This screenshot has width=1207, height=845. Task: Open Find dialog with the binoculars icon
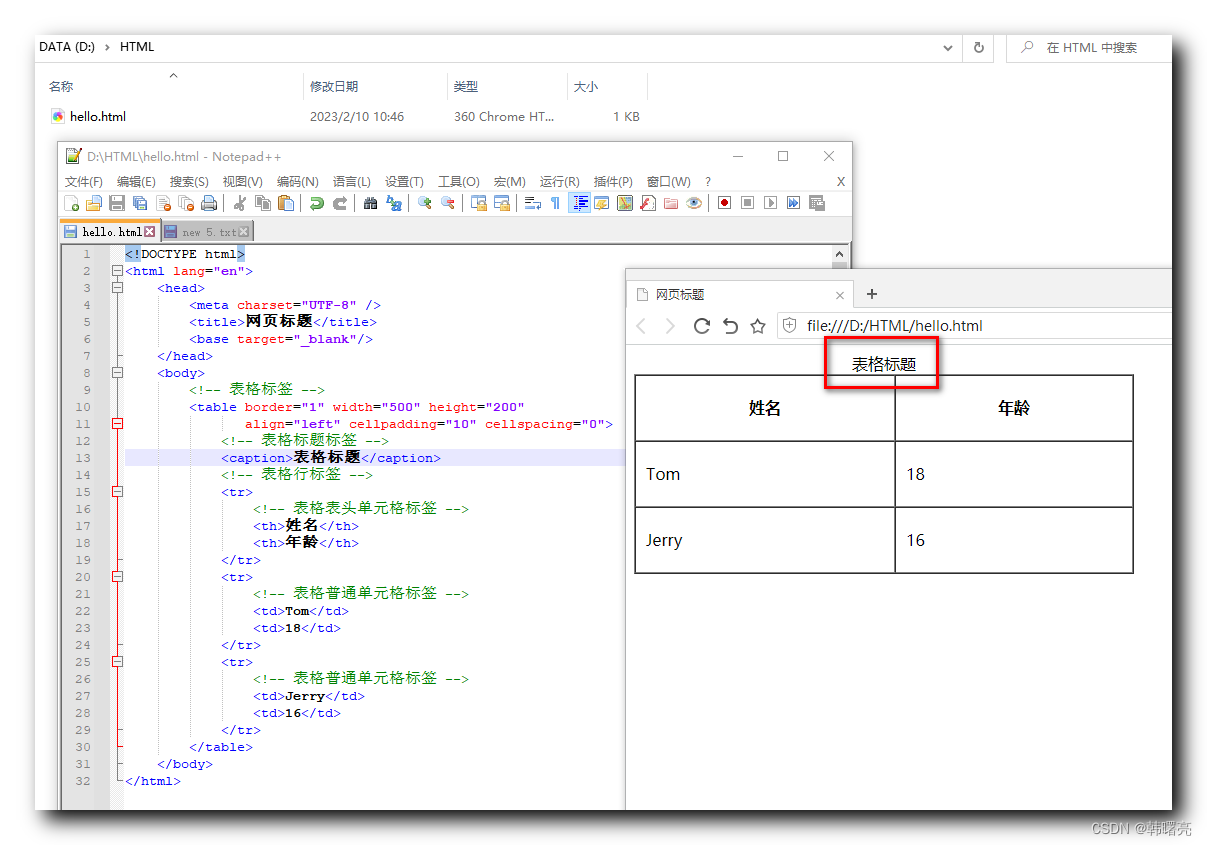370,202
